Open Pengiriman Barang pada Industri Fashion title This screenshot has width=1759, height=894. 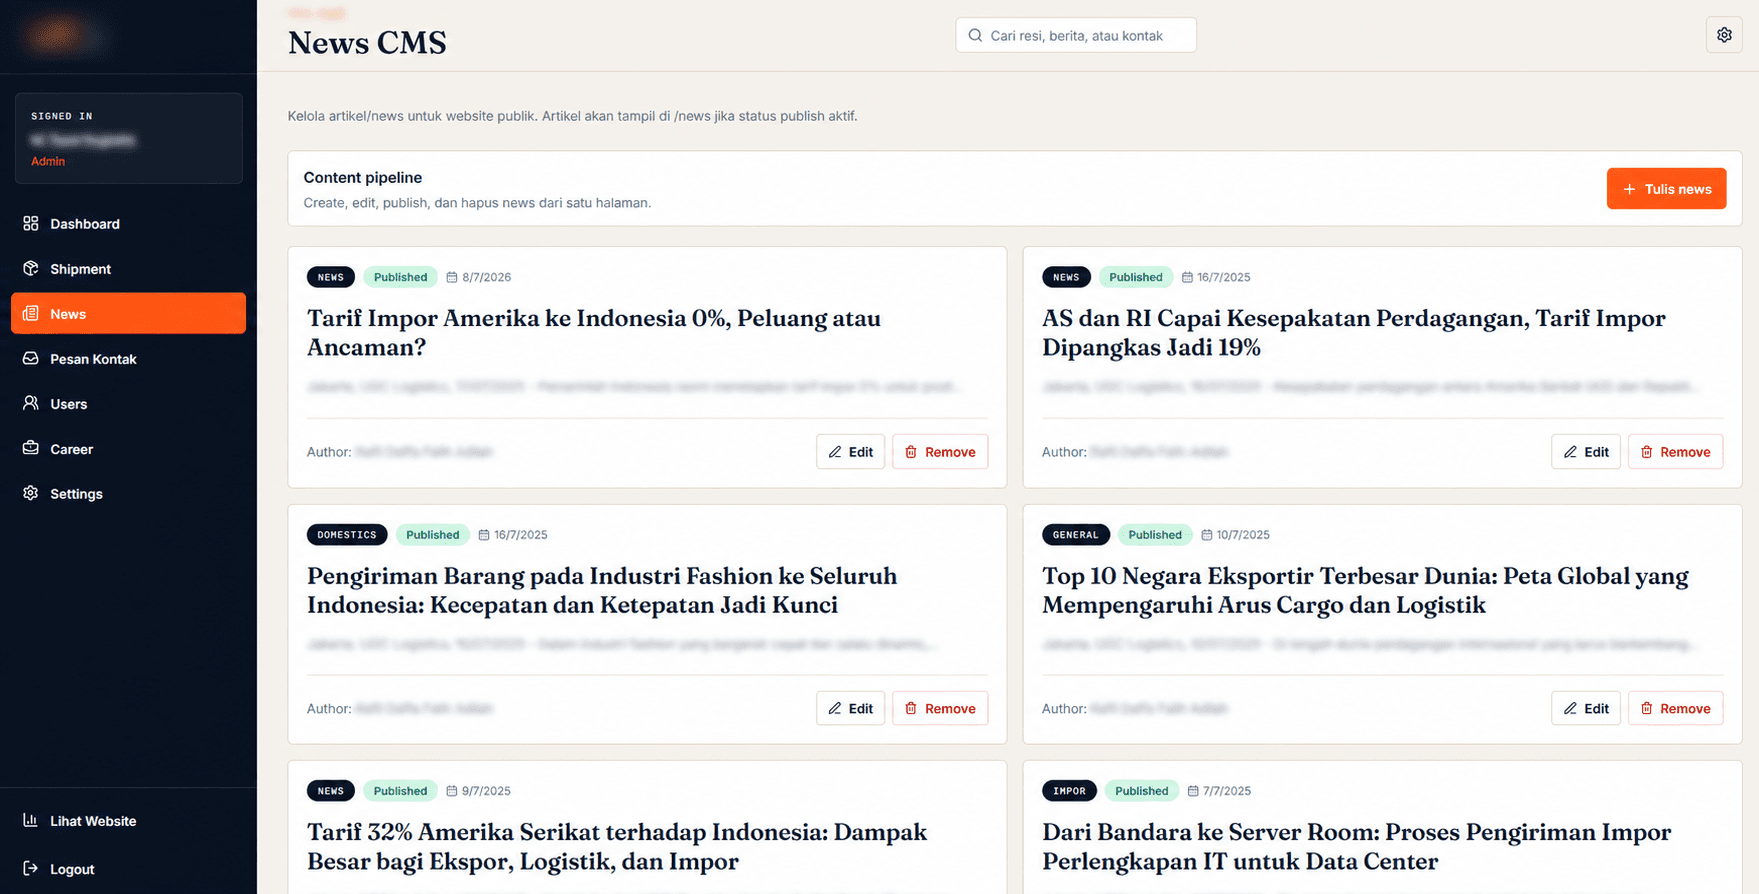click(602, 590)
